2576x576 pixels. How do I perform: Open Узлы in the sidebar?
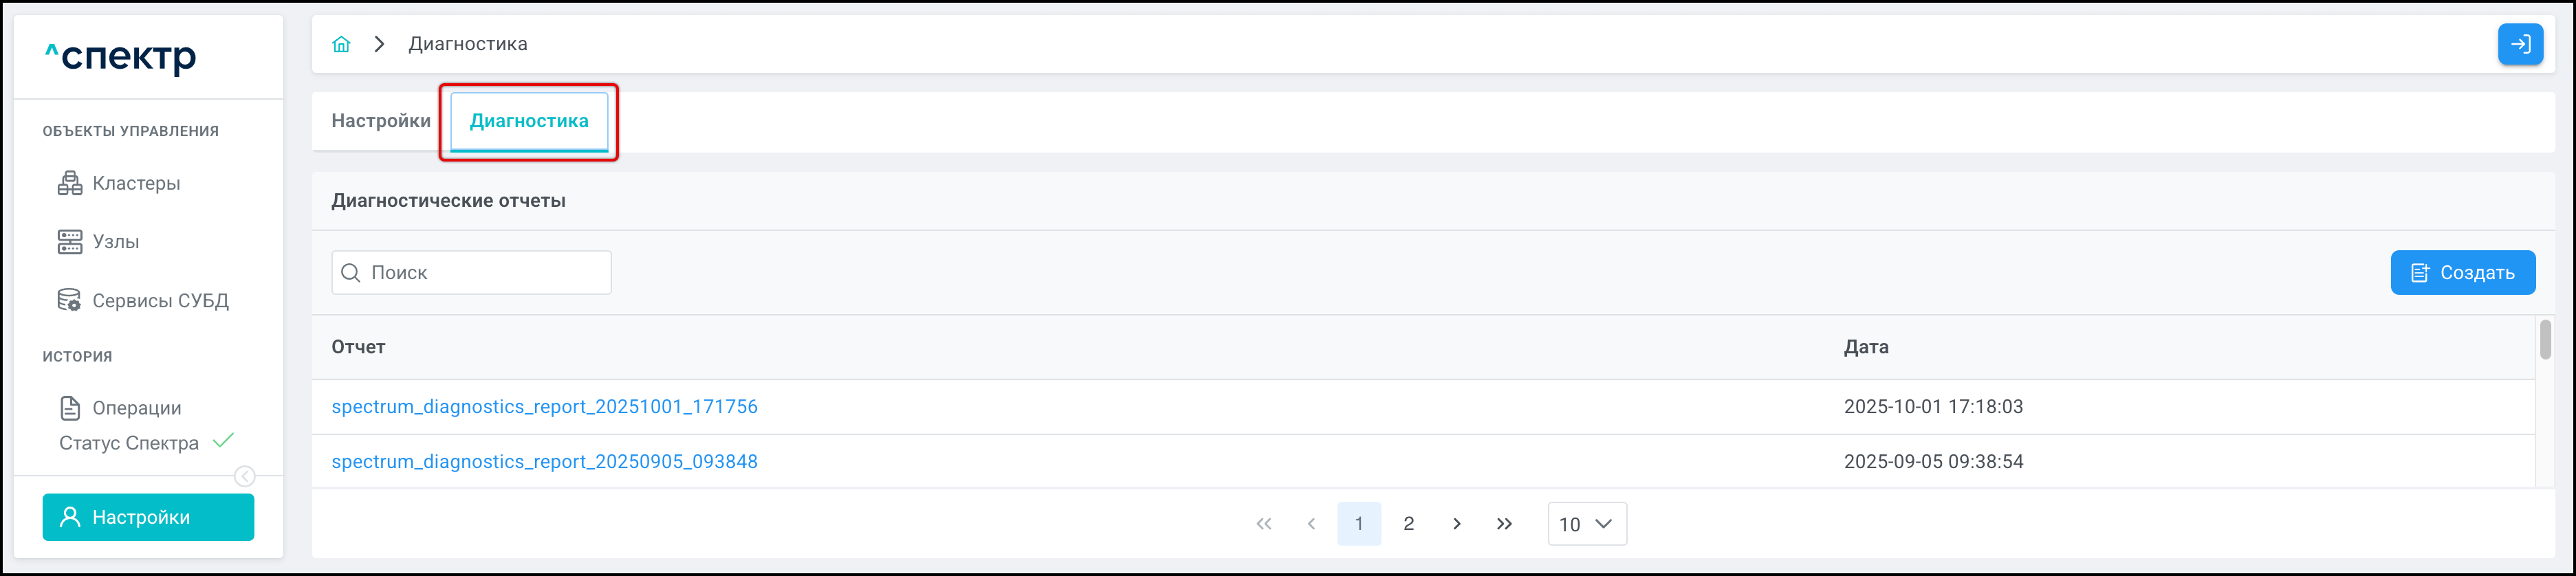[115, 242]
